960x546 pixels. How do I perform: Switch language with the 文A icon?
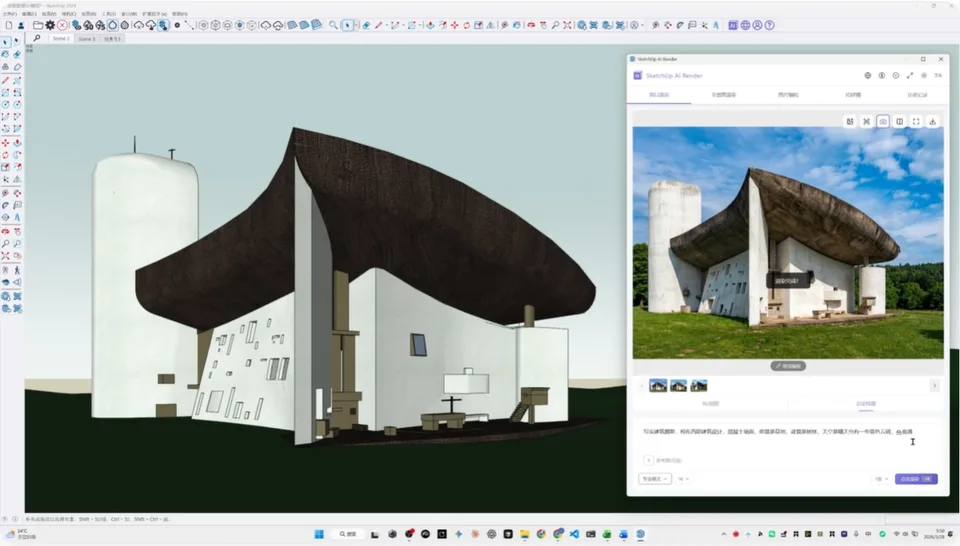coord(938,75)
